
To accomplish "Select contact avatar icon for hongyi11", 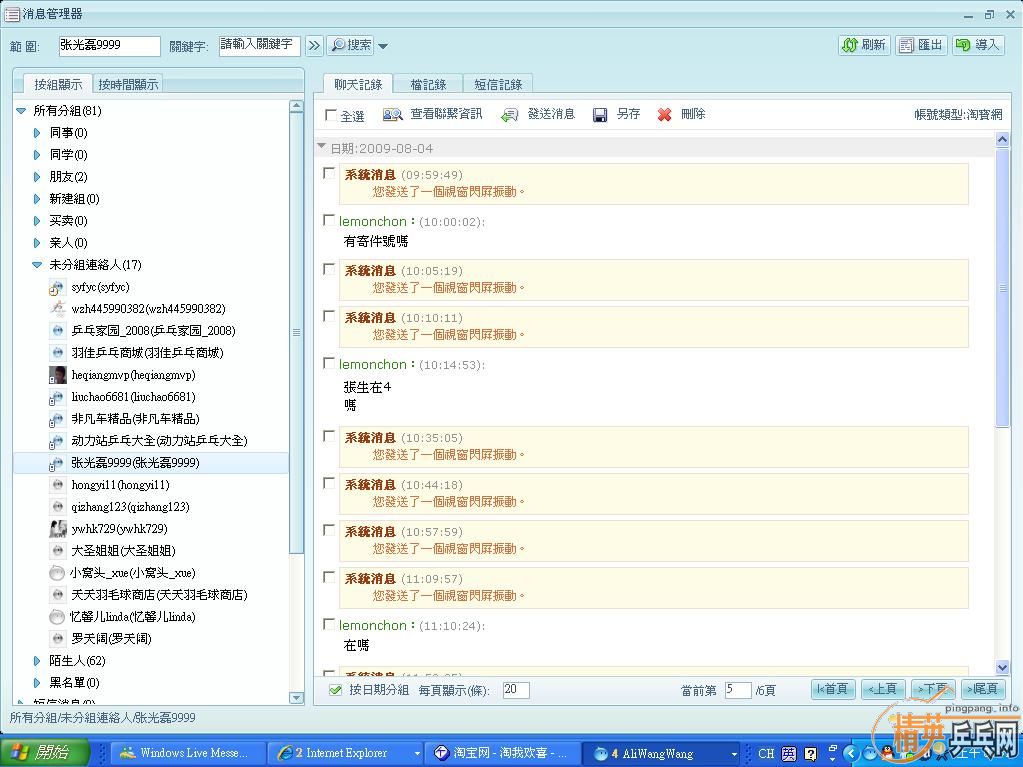I will click(57, 485).
